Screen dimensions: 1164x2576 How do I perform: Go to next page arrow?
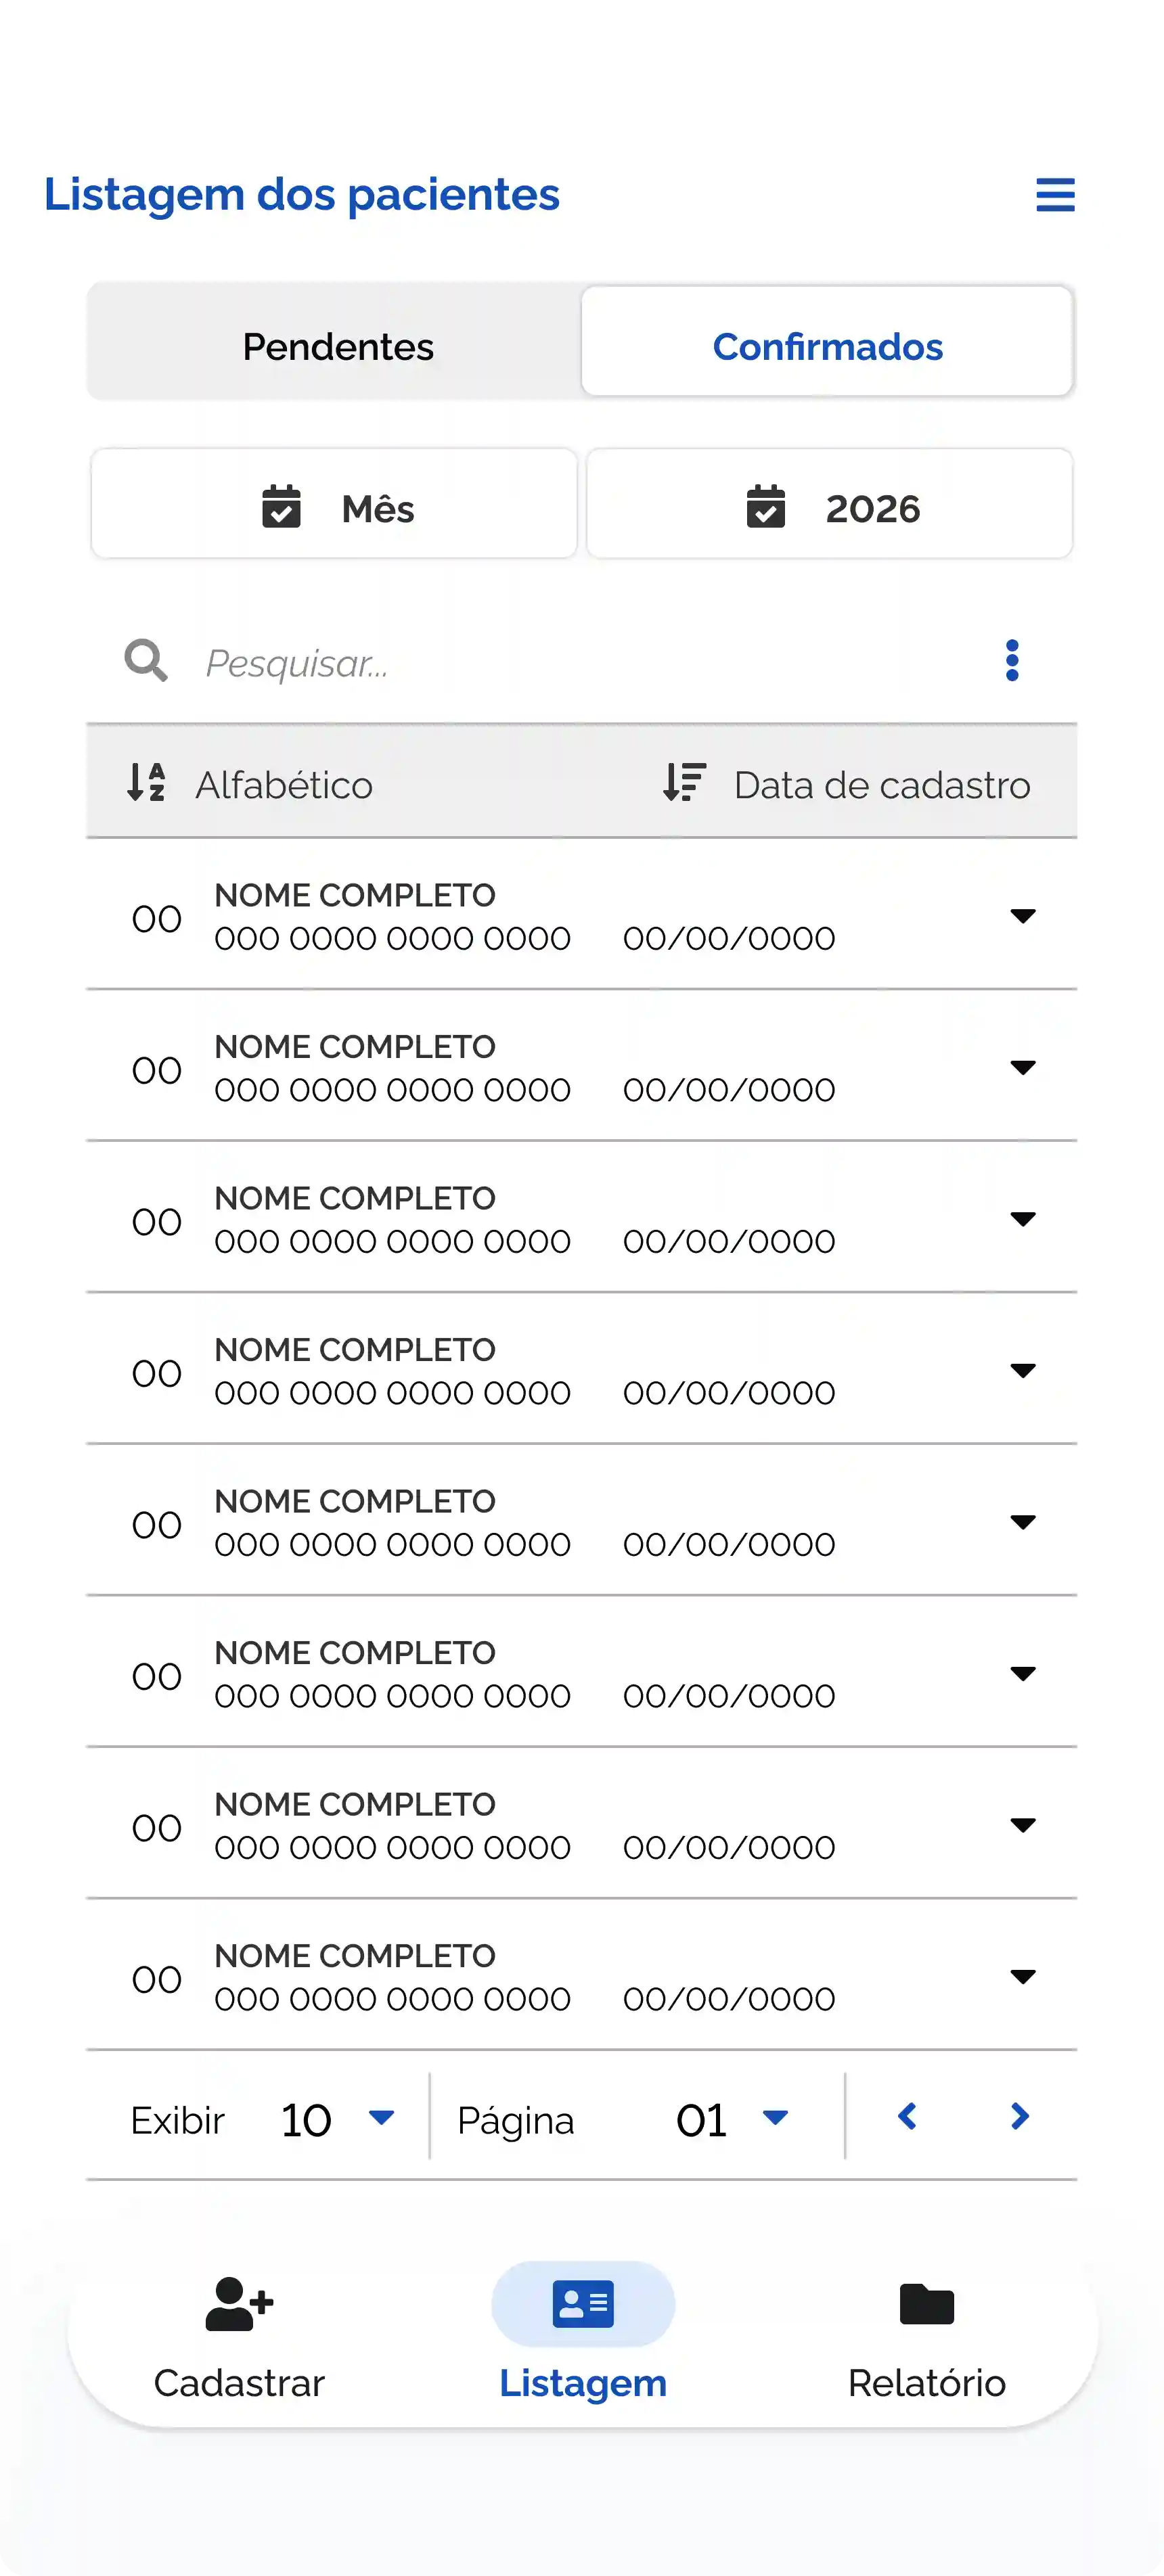tap(1019, 2117)
